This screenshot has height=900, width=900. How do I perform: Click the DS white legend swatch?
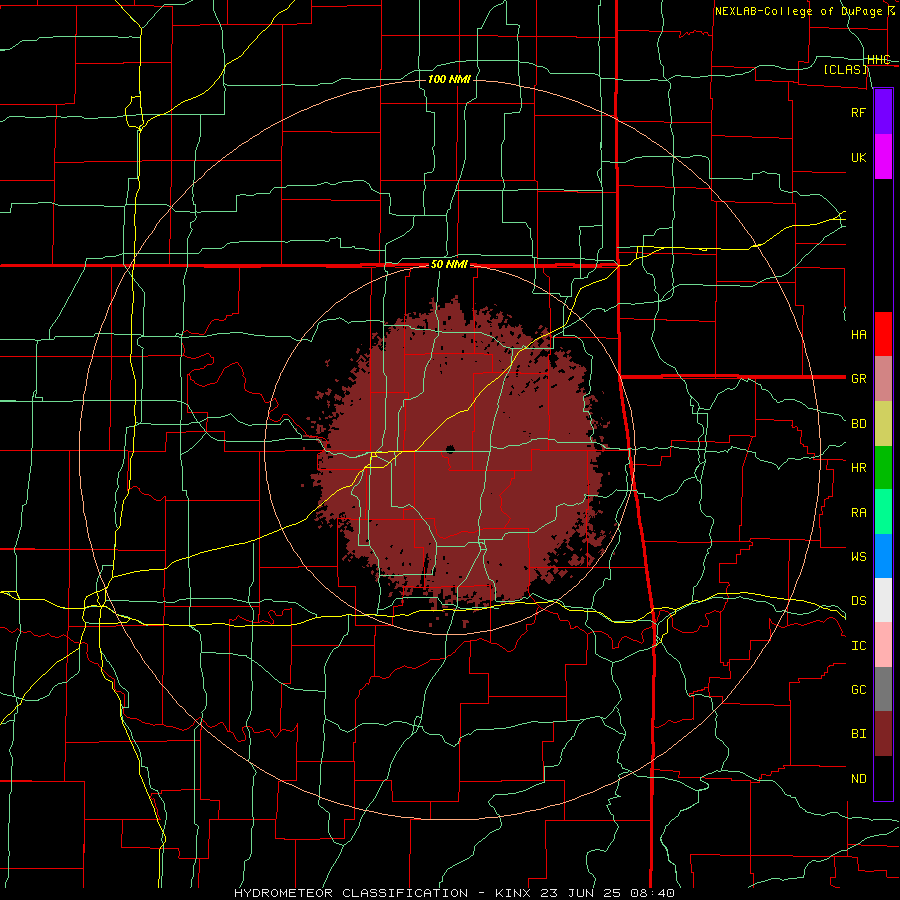[883, 600]
